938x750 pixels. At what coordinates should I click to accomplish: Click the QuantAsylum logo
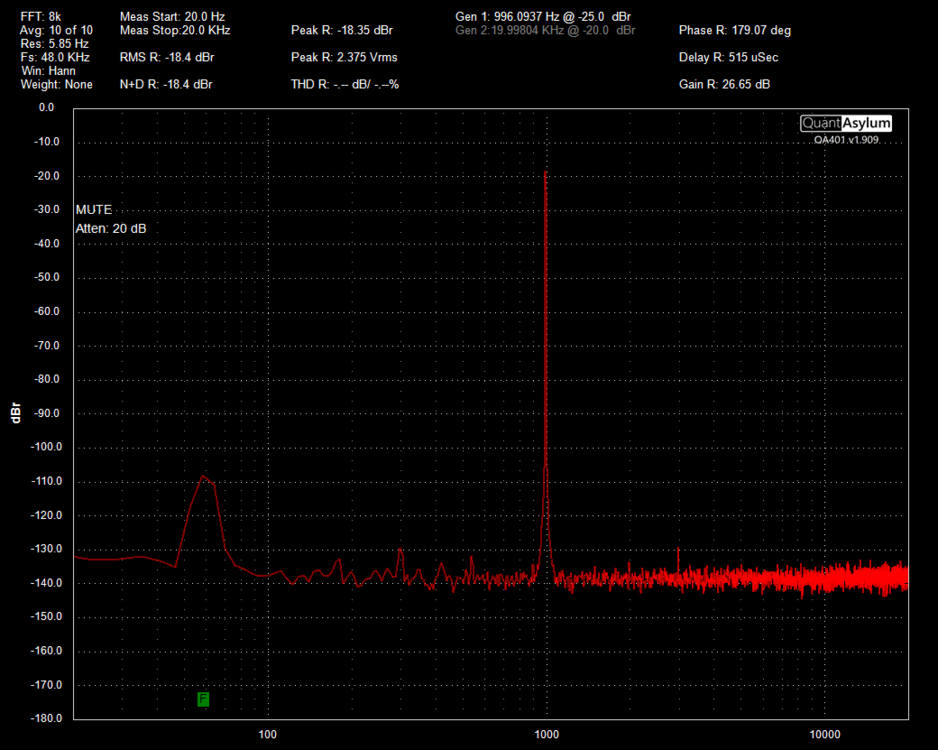pyautogui.click(x=845, y=123)
